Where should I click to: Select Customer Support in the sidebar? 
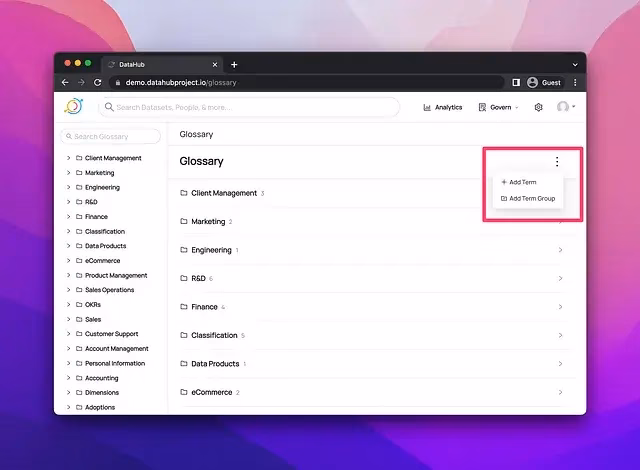click(111, 334)
